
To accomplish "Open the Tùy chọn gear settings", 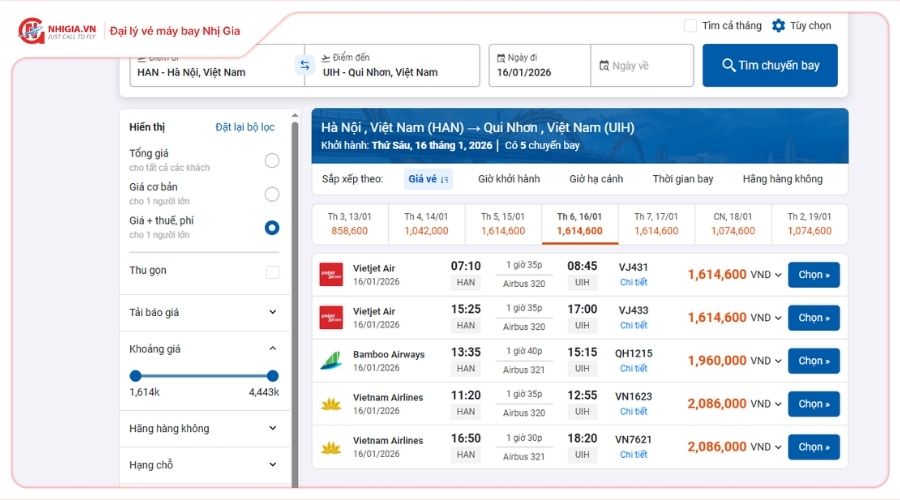I will 778,26.
